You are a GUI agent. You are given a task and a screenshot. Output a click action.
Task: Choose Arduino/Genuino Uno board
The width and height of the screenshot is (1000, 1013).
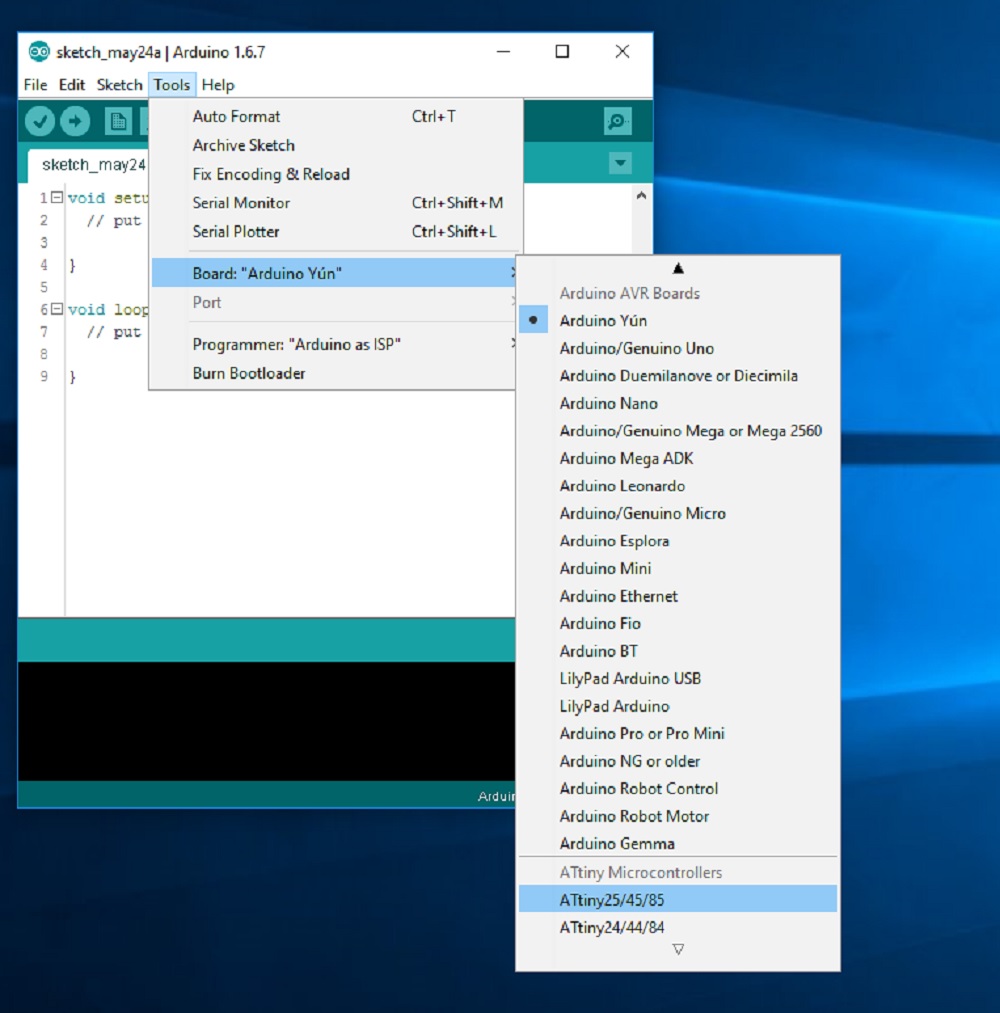click(x=678, y=348)
